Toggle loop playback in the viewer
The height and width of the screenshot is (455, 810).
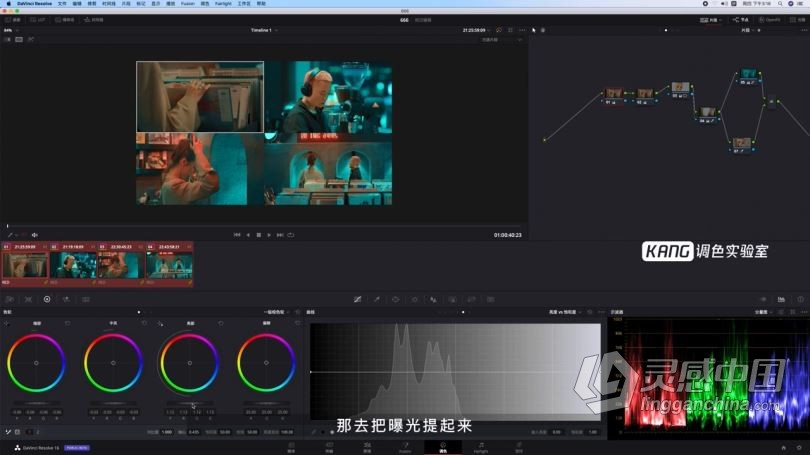coord(291,235)
